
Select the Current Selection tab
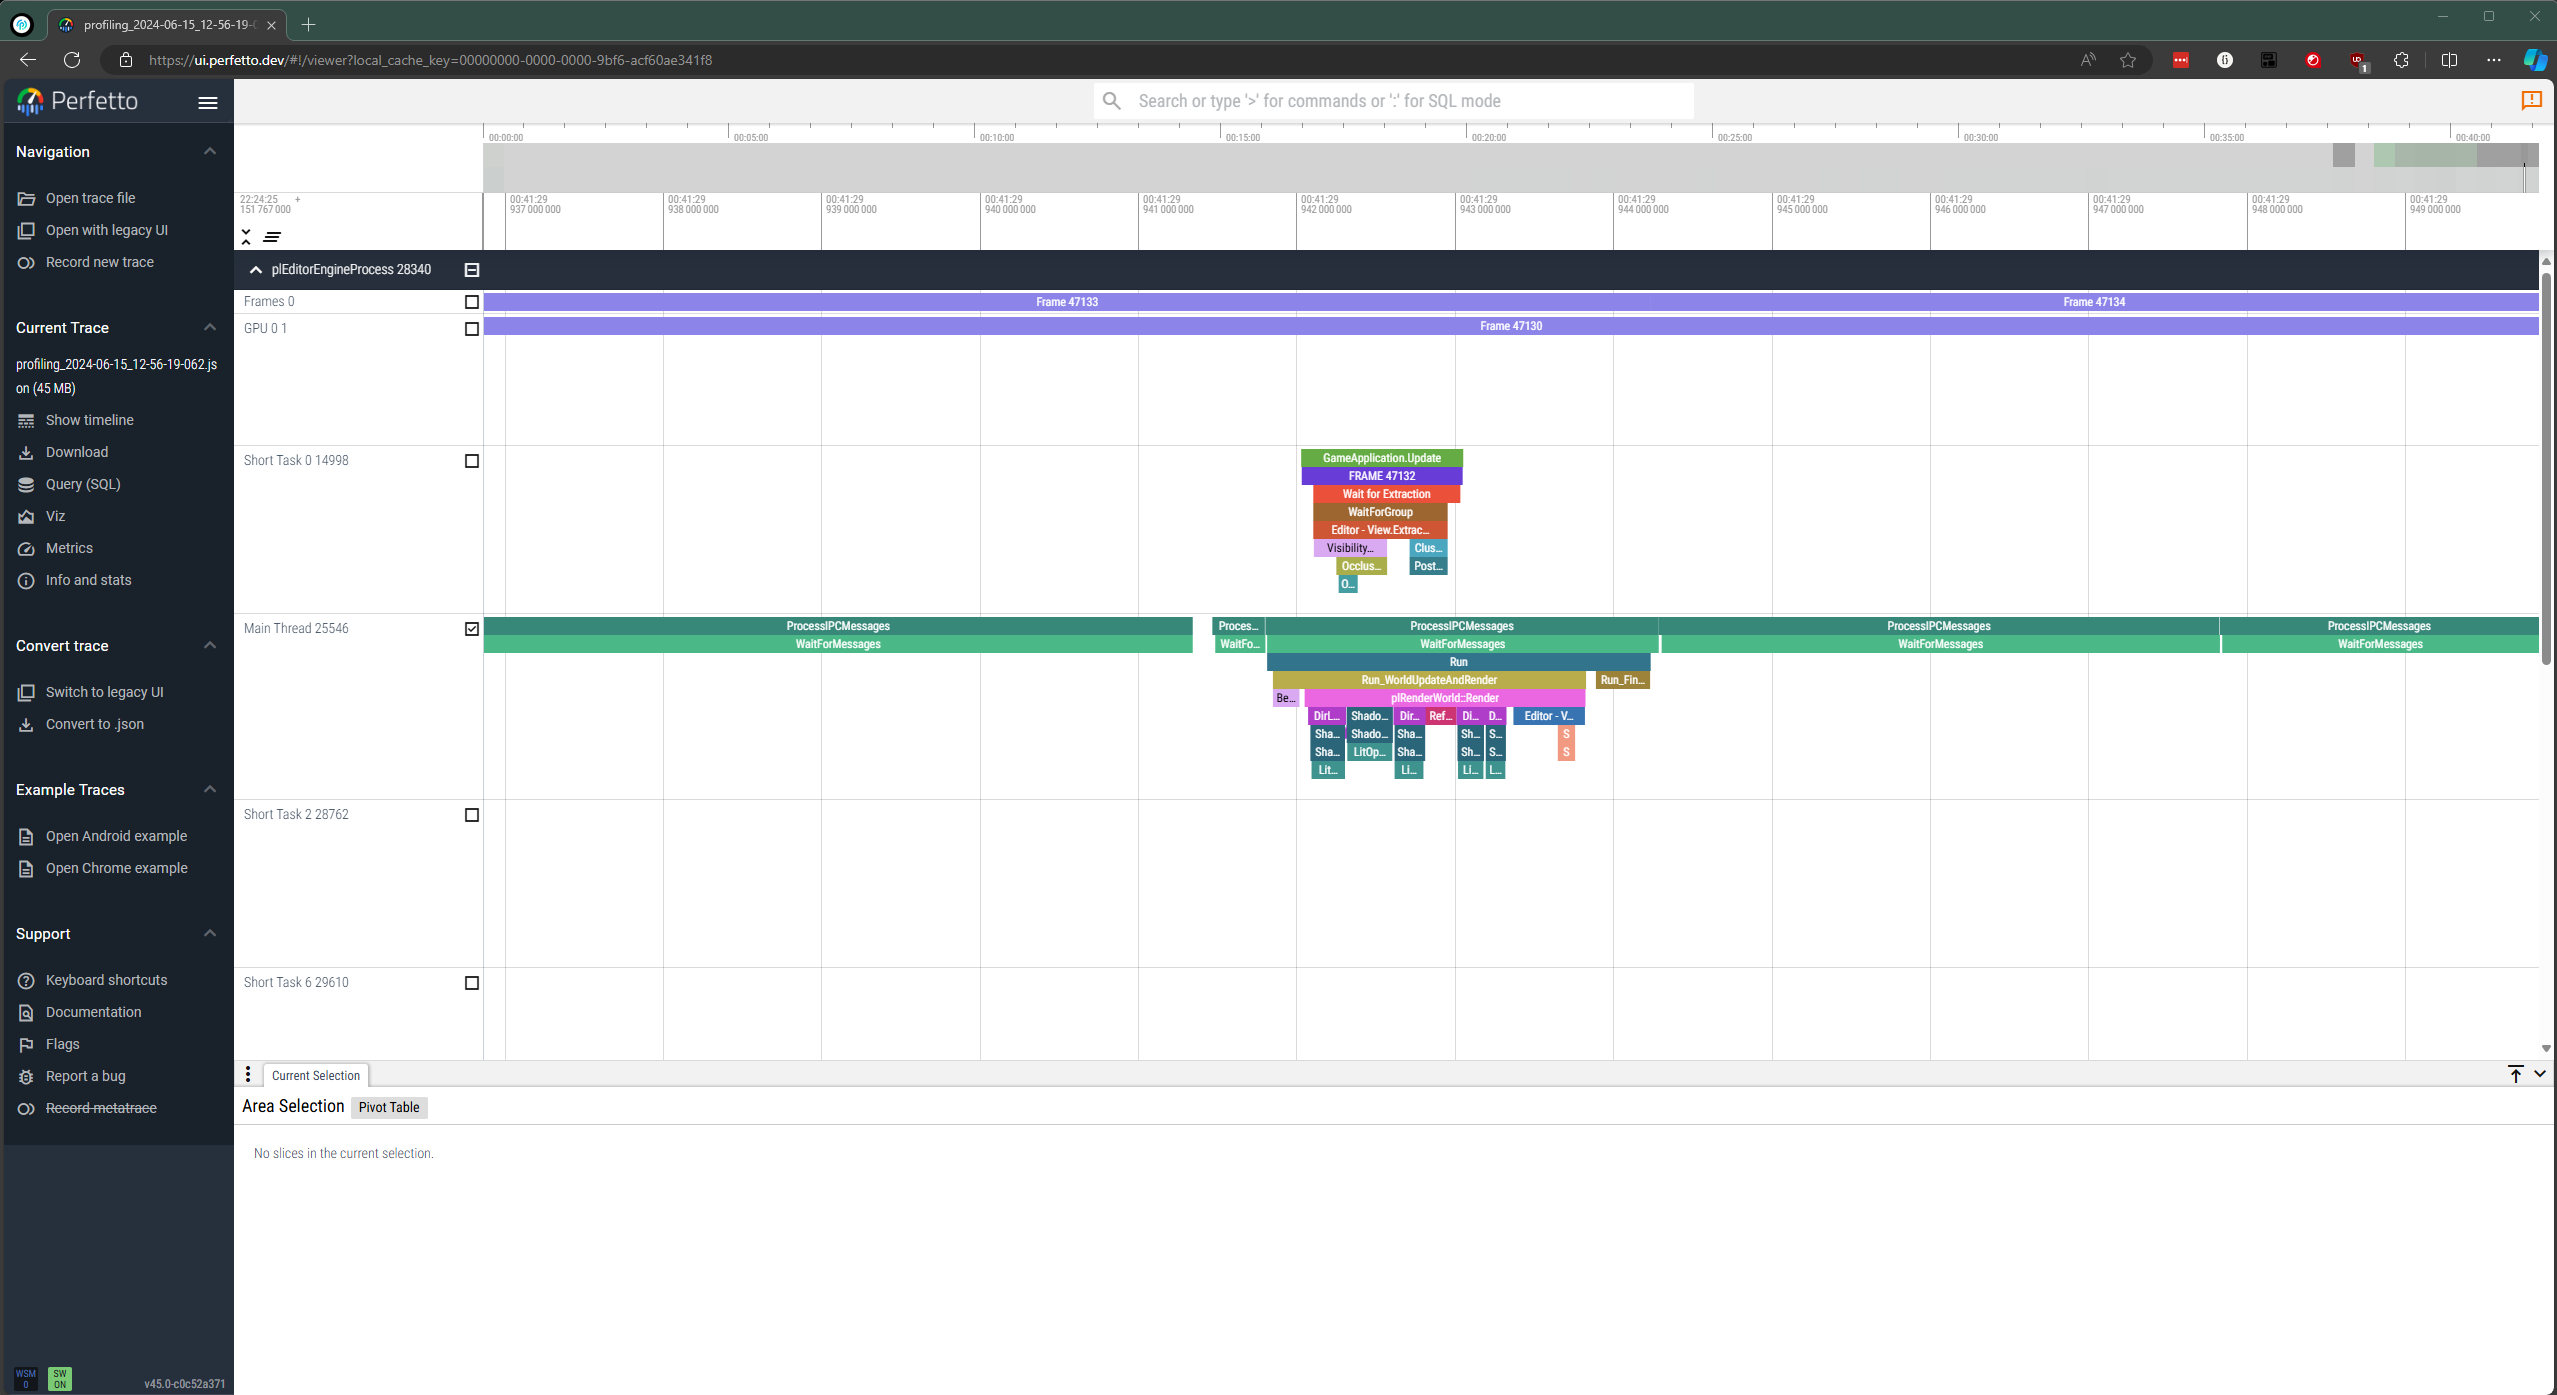click(314, 1074)
